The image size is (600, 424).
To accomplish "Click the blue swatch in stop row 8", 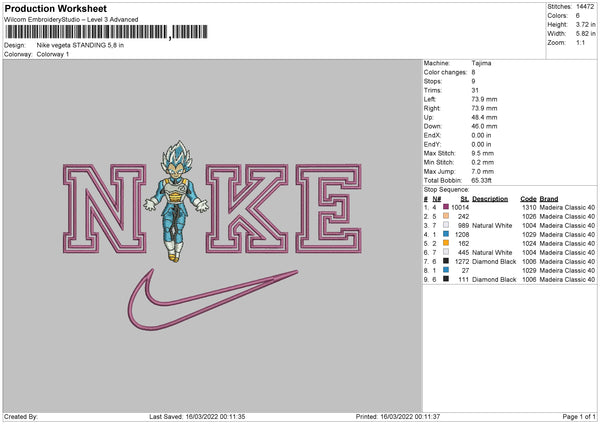I will (x=446, y=270).
